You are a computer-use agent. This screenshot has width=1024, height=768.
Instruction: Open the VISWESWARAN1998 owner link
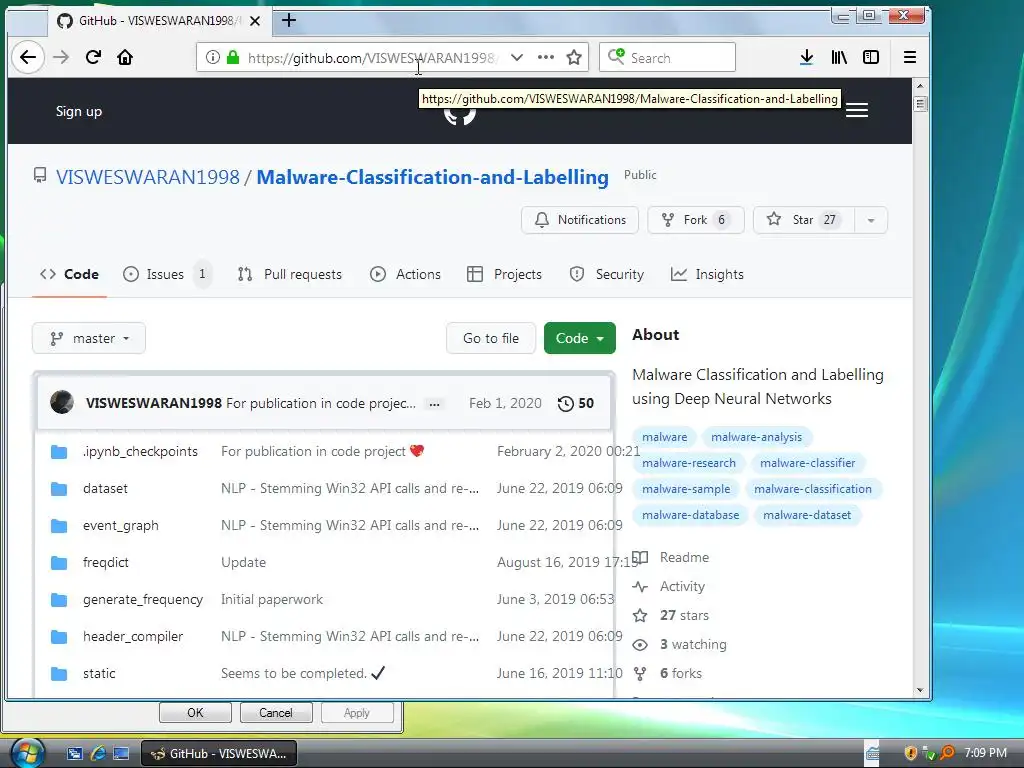coord(148,177)
